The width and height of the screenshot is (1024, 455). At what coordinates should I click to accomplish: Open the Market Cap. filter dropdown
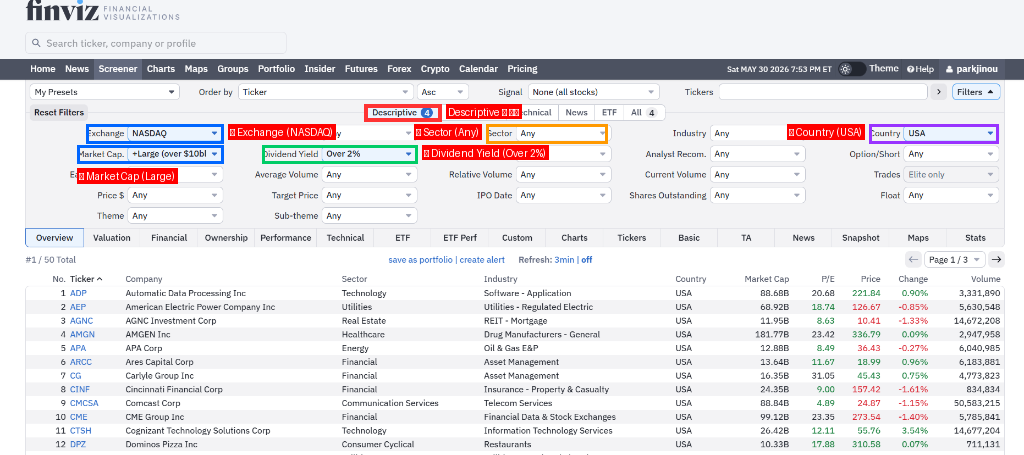pyautogui.click(x=175, y=154)
